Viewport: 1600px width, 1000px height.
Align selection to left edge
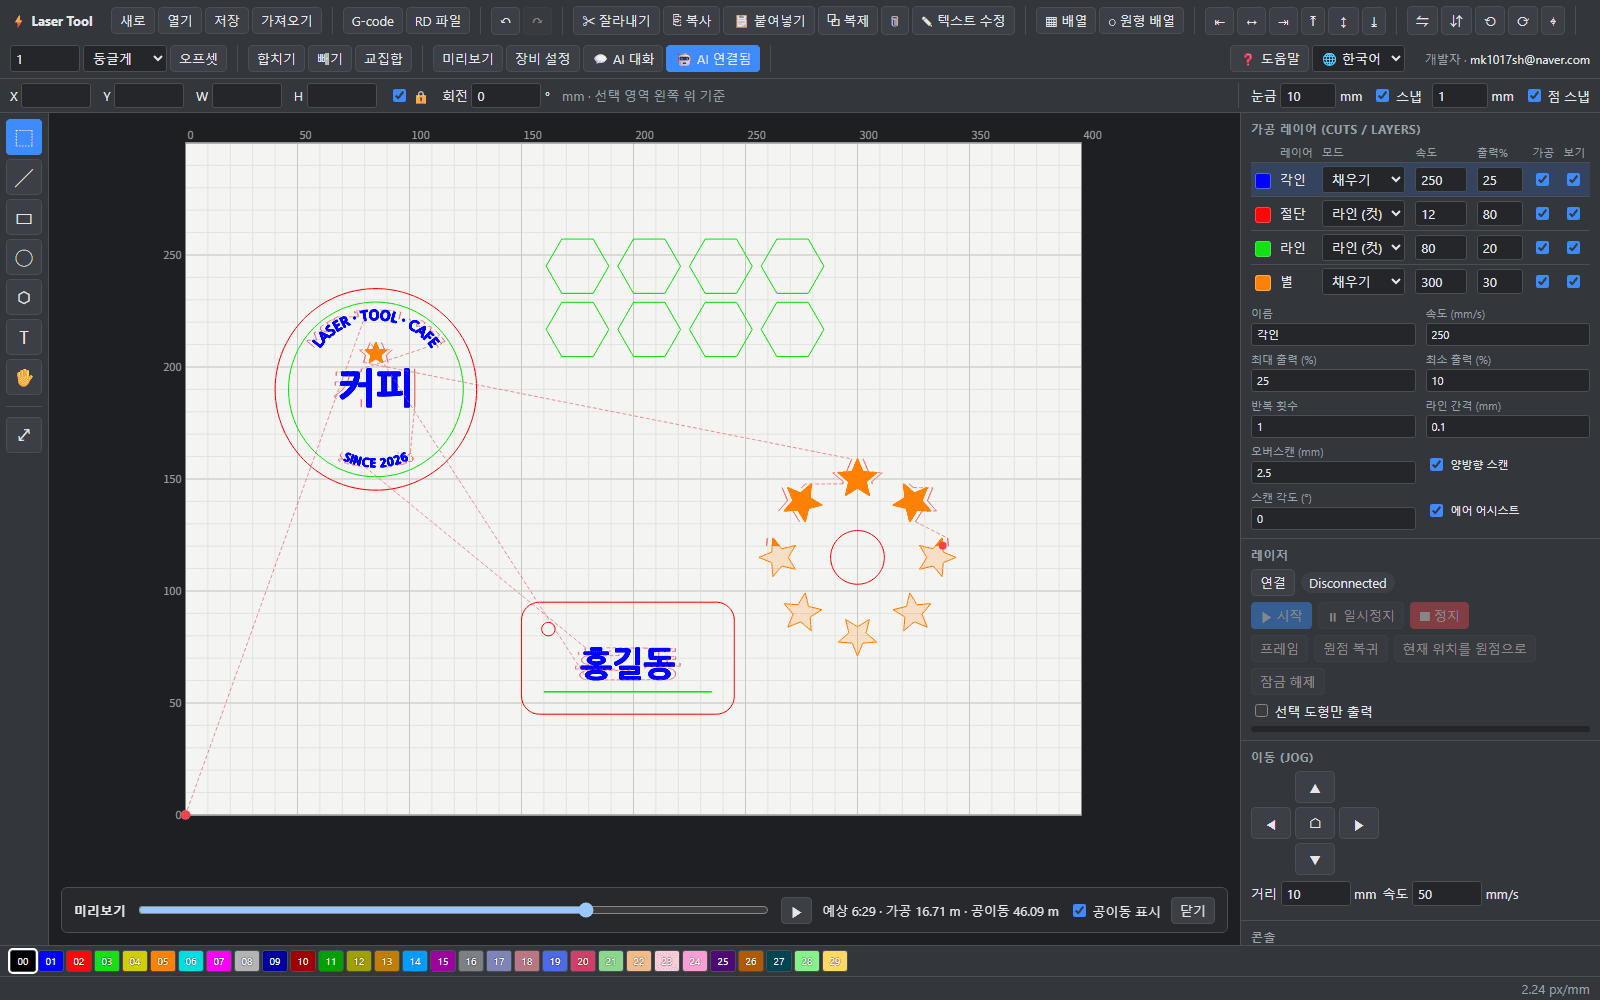pyautogui.click(x=1219, y=21)
